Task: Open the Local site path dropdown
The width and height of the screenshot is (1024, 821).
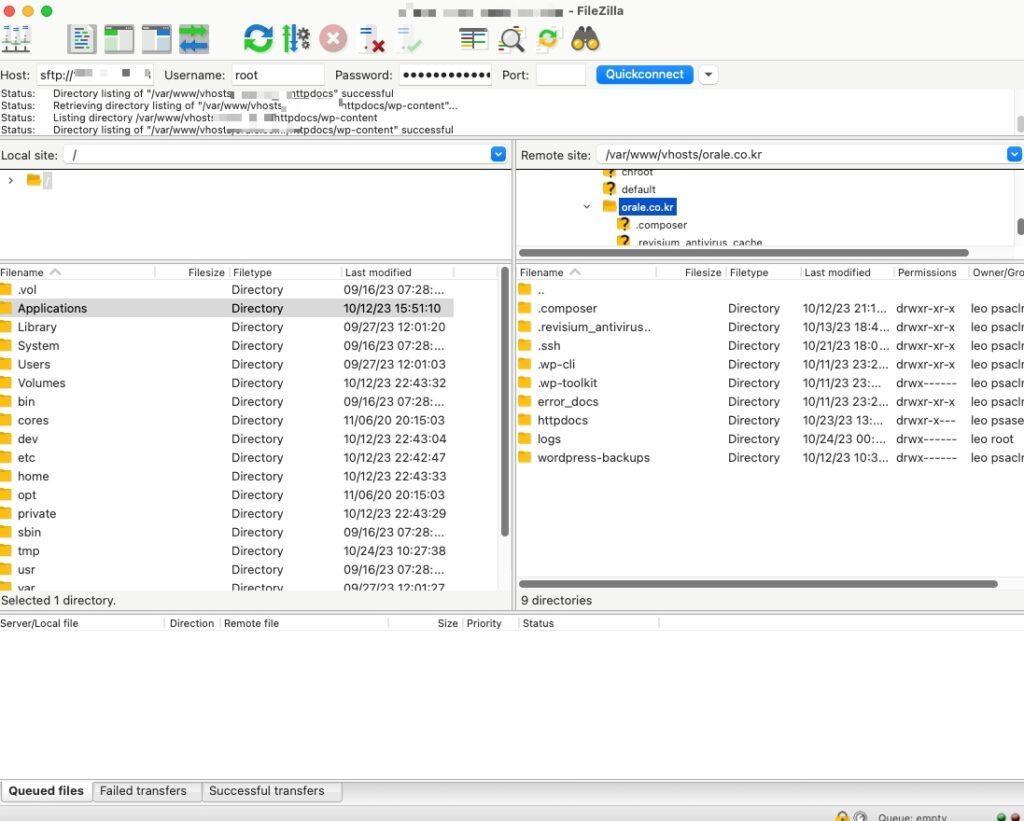Action: tap(498, 155)
